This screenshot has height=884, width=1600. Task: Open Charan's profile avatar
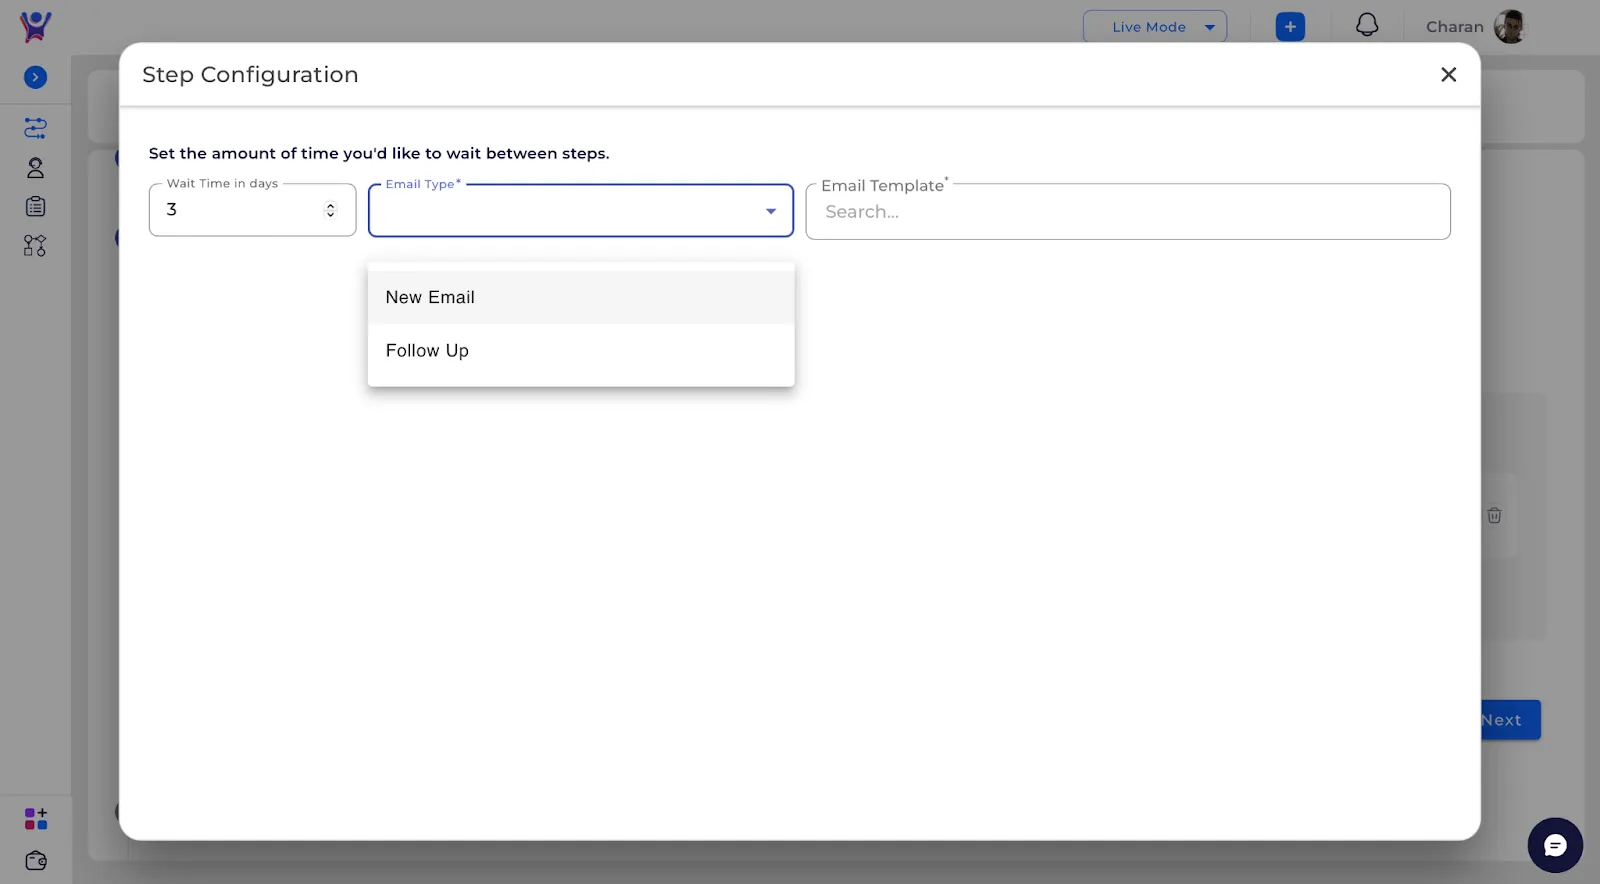pyautogui.click(x=1509, y=27)
